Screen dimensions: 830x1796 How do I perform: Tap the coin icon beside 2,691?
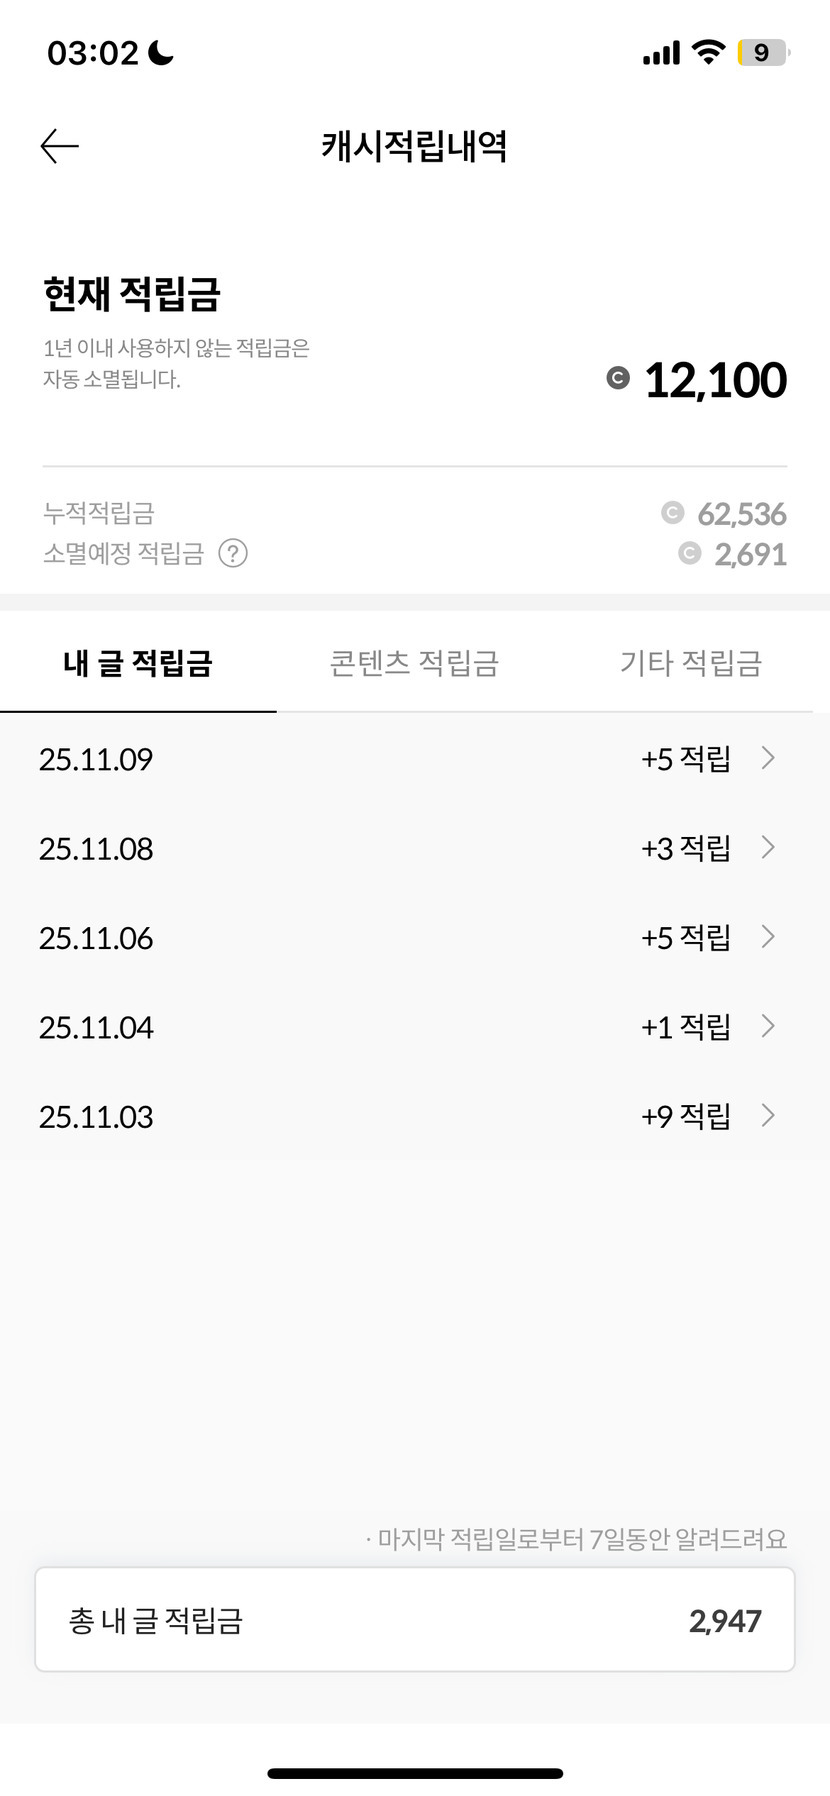click(x=689, y=553)
